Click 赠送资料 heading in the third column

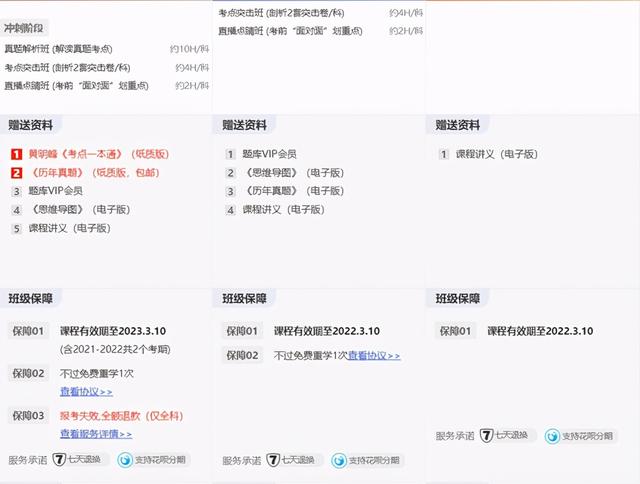coord(458,125)
